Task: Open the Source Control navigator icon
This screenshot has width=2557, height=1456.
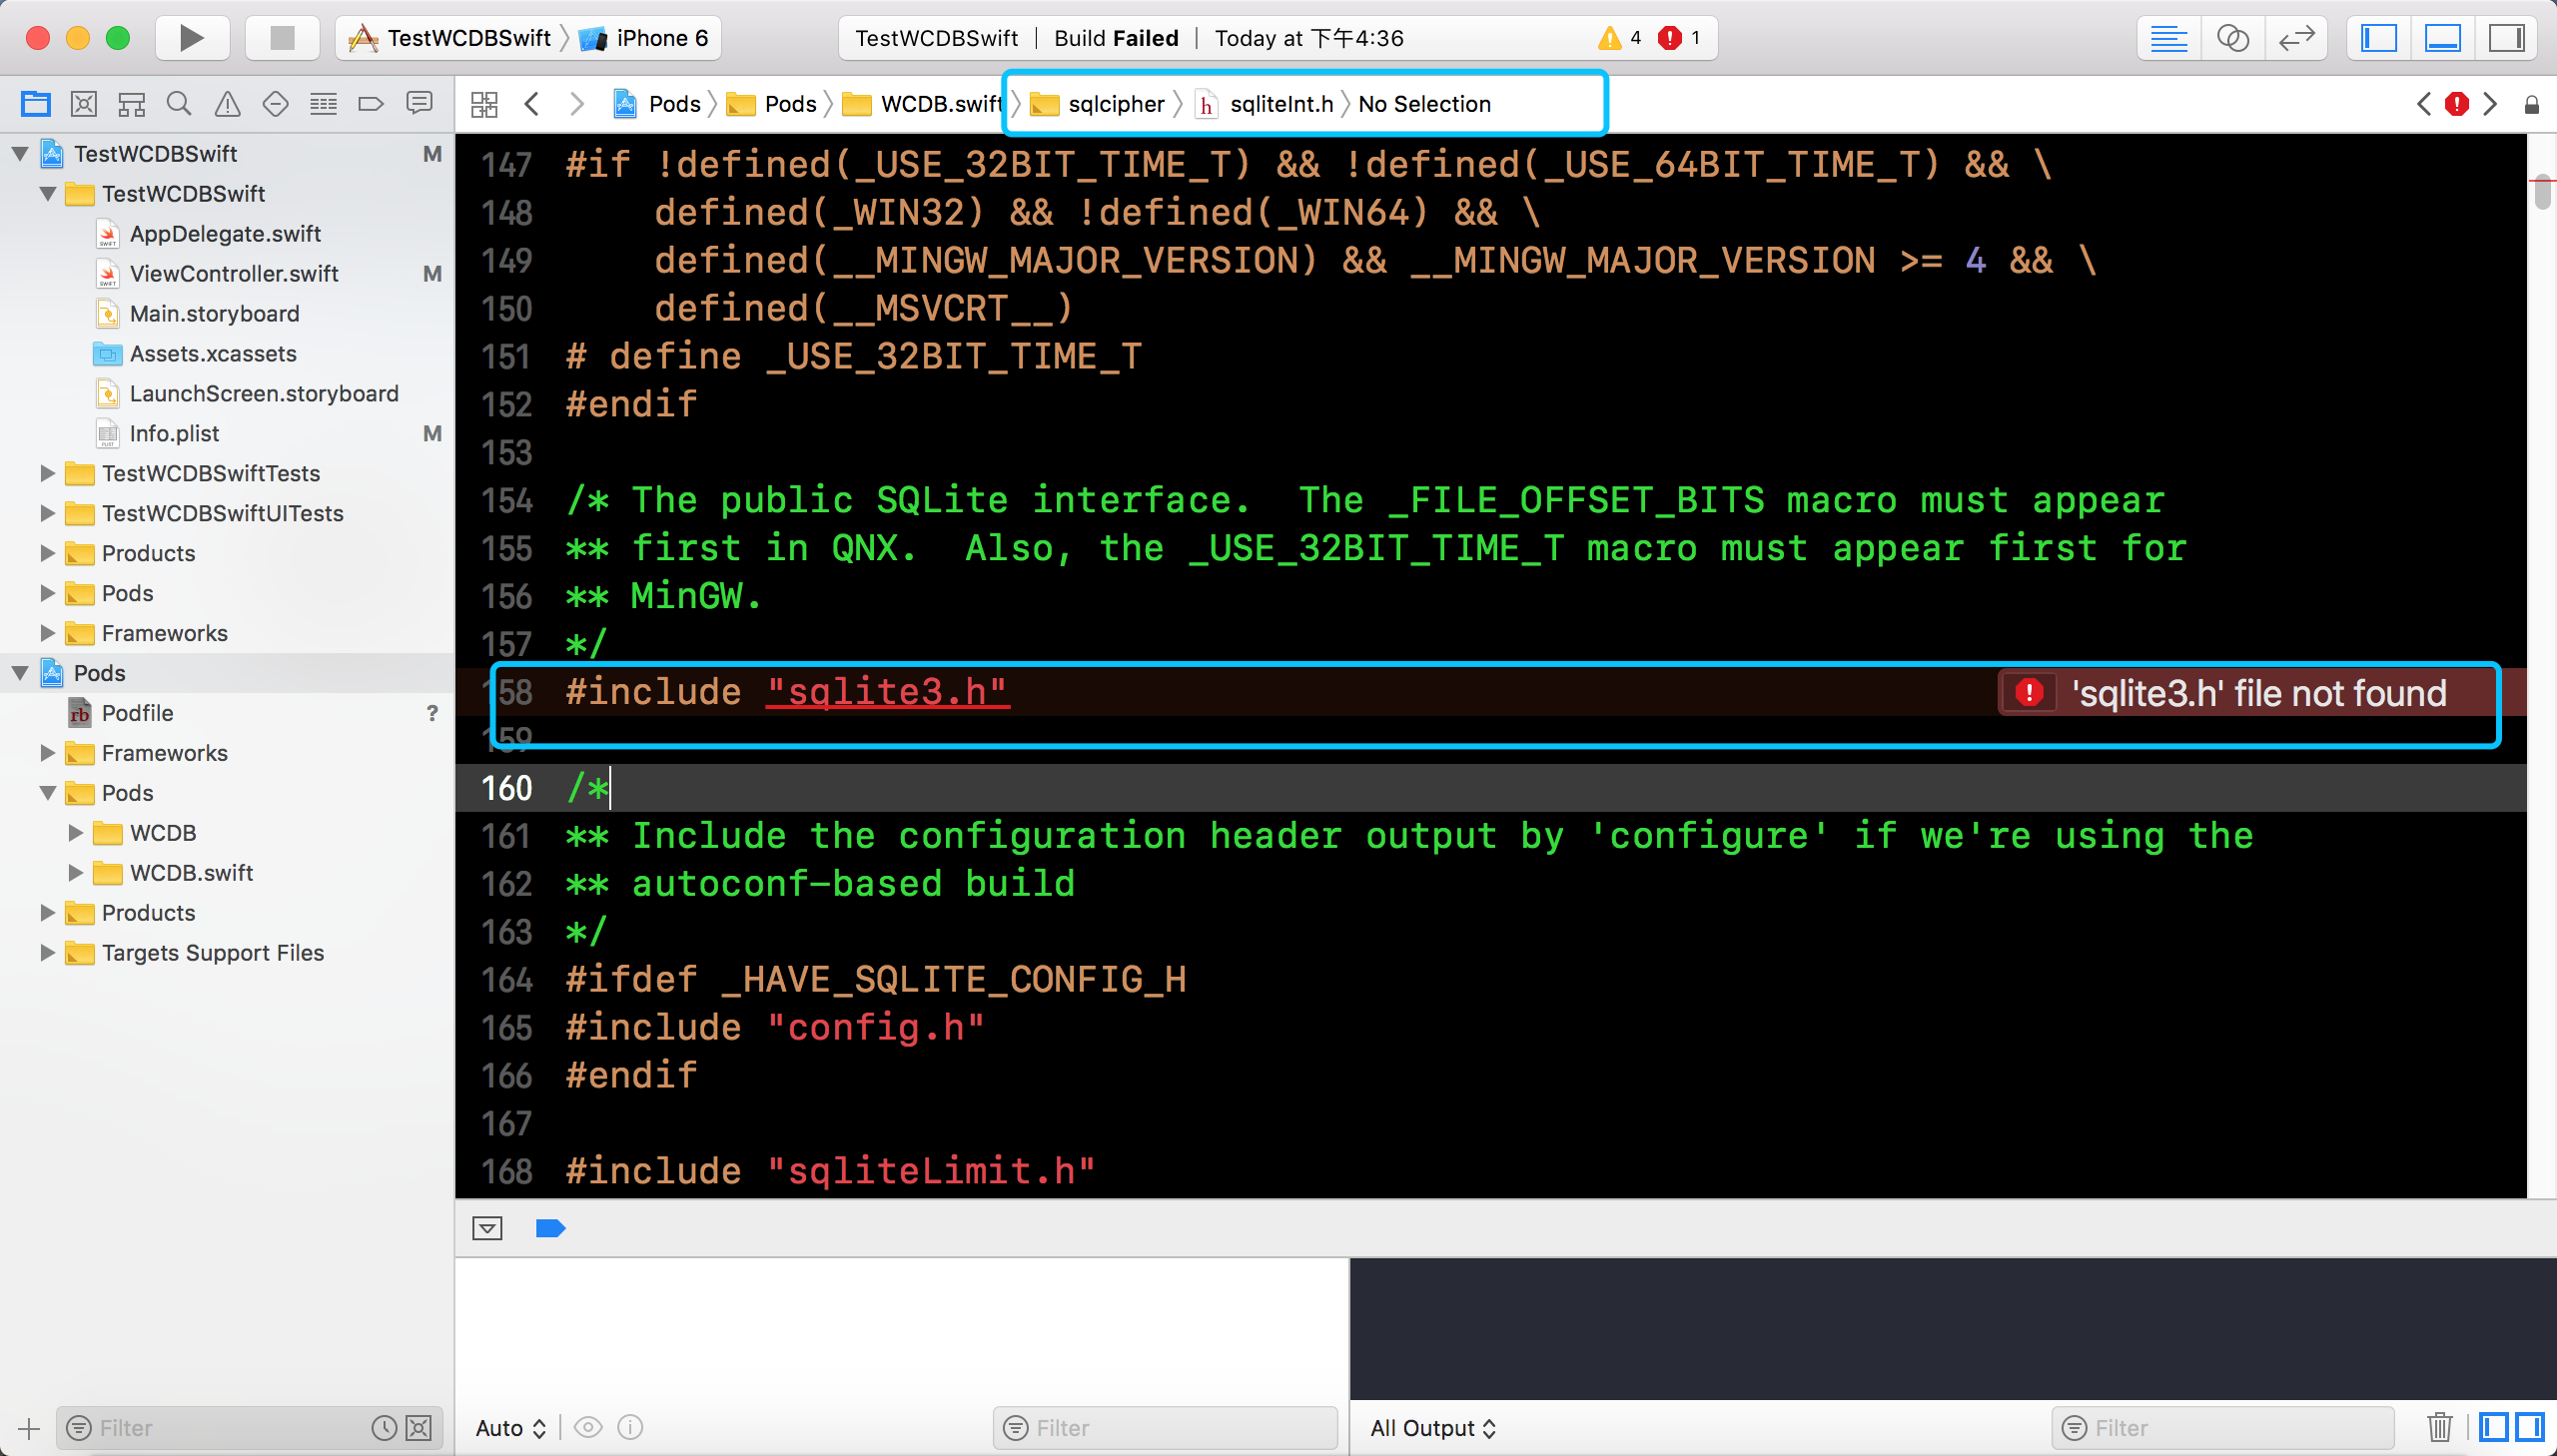Action: click(84, 103)
